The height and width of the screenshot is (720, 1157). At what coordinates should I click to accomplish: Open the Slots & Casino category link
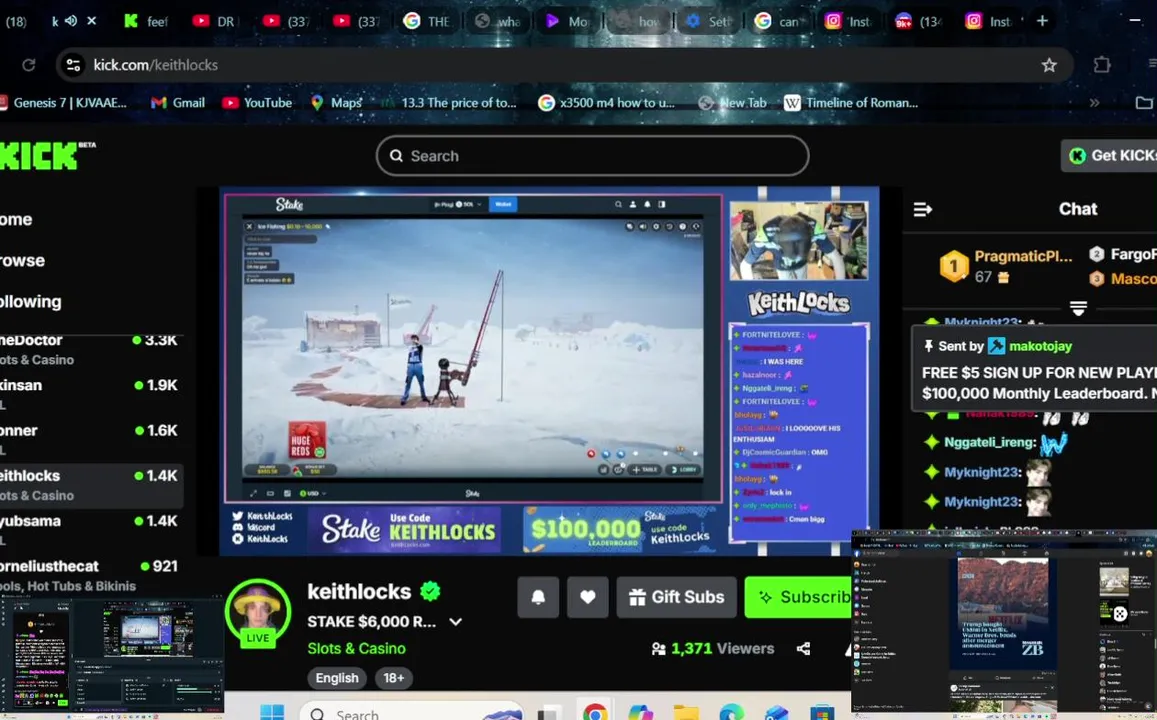(356, 648)
